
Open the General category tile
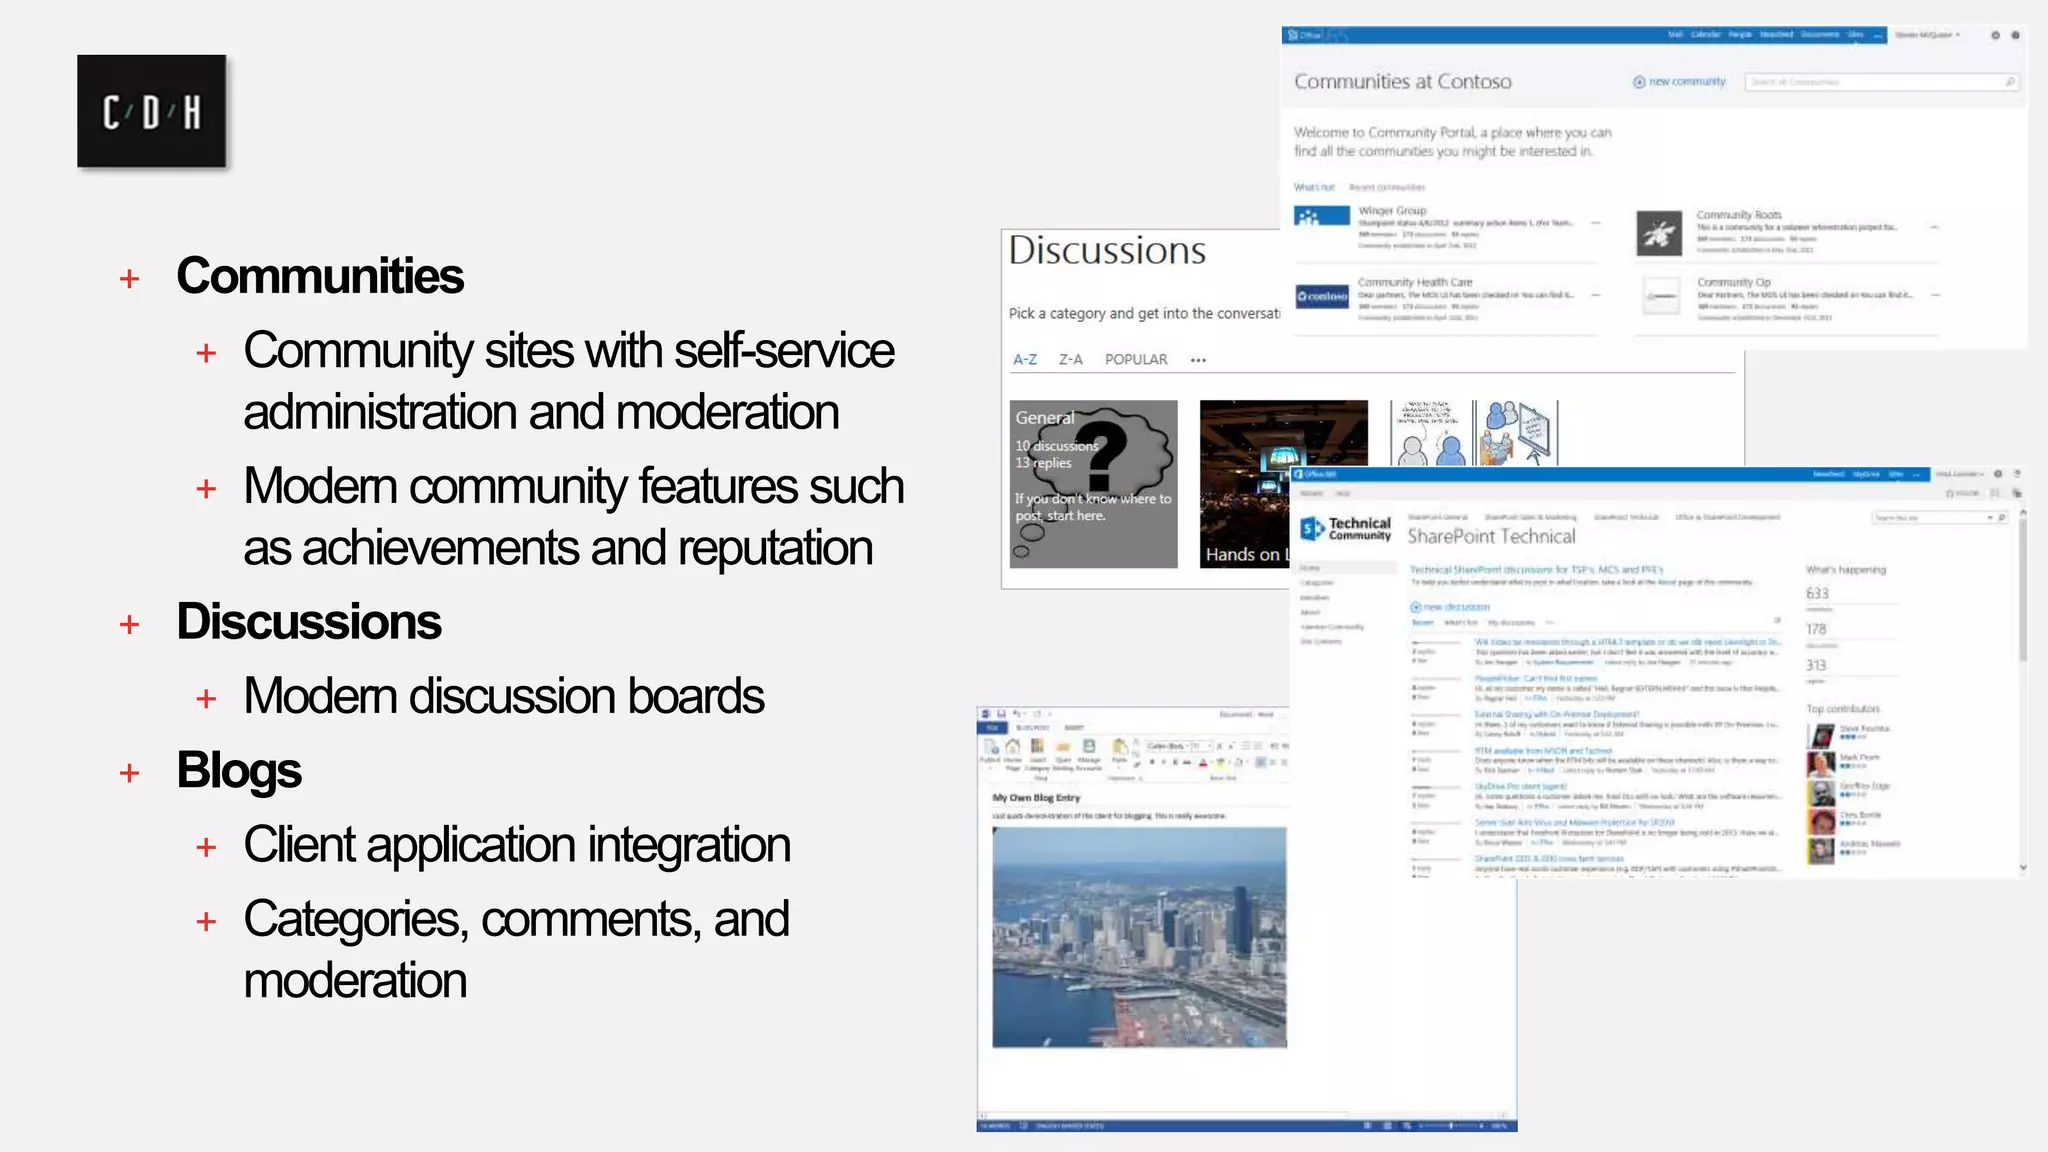[x=1093, y=484]
